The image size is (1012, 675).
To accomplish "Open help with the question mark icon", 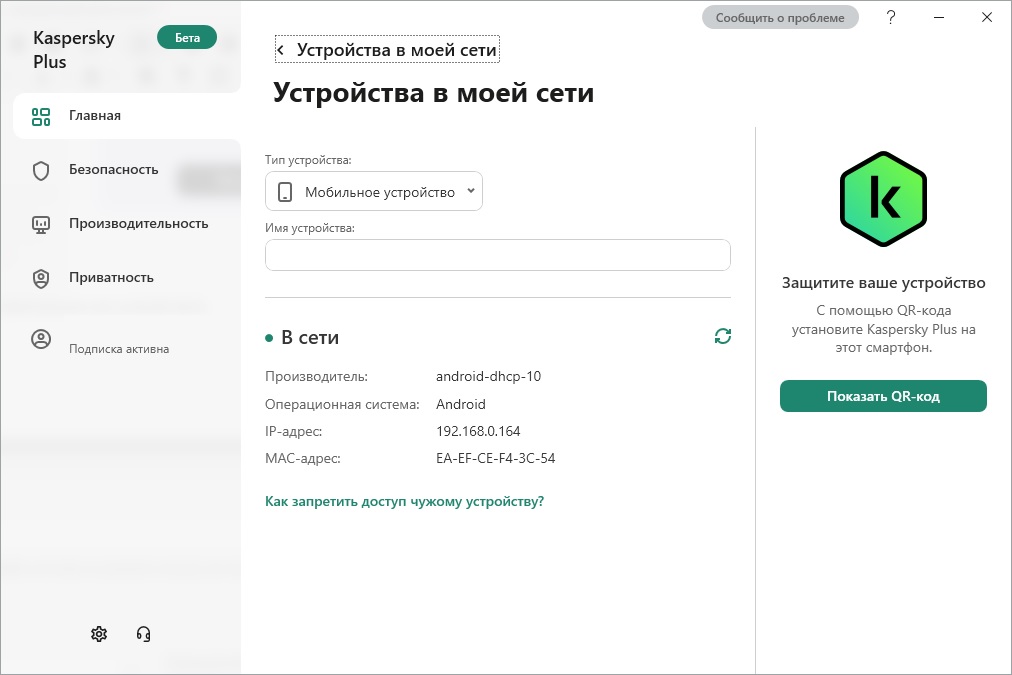I will pos(891,17).
